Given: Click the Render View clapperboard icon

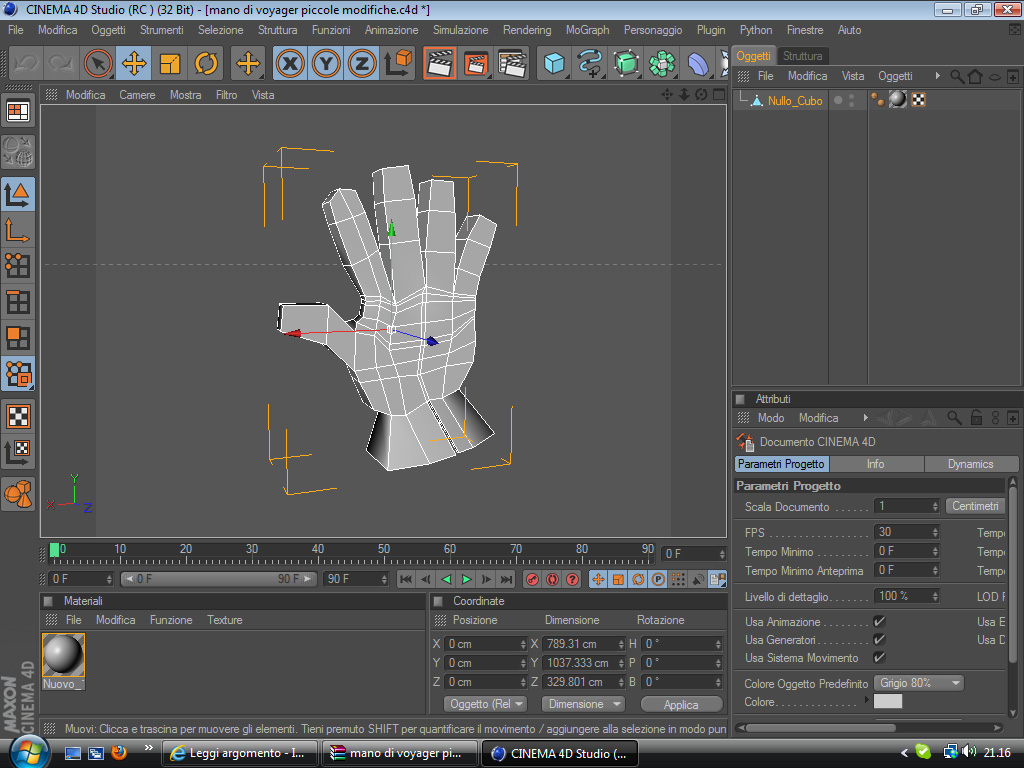Looking at the screenshot, I should pos(439,64).
